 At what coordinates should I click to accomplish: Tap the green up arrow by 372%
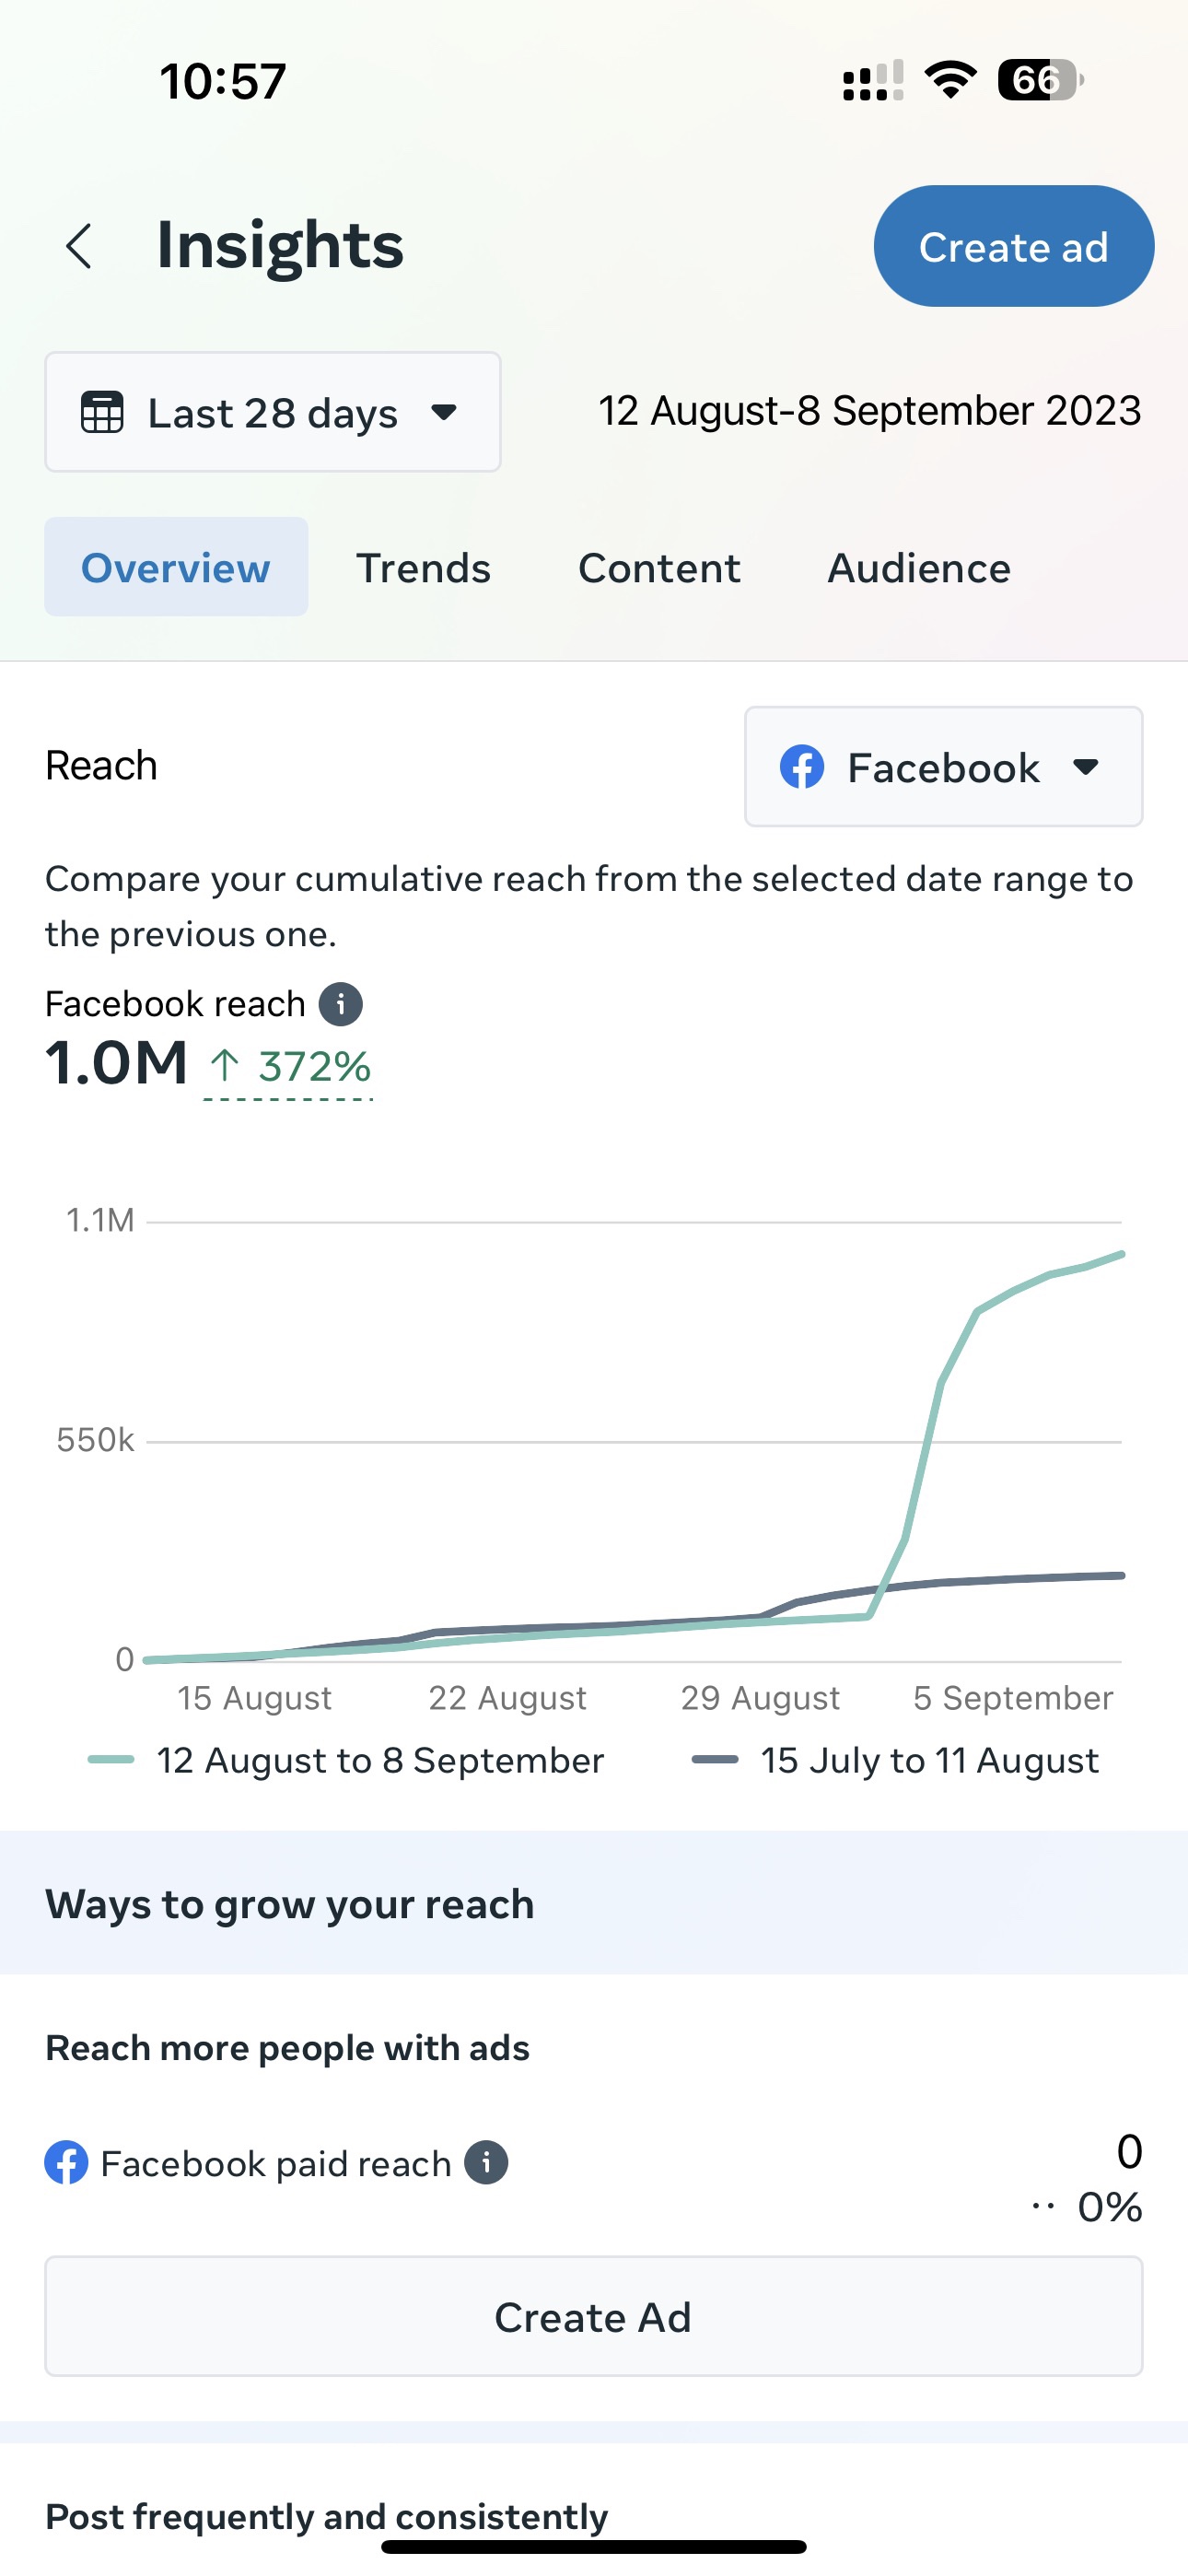(x=224, y=1065)
